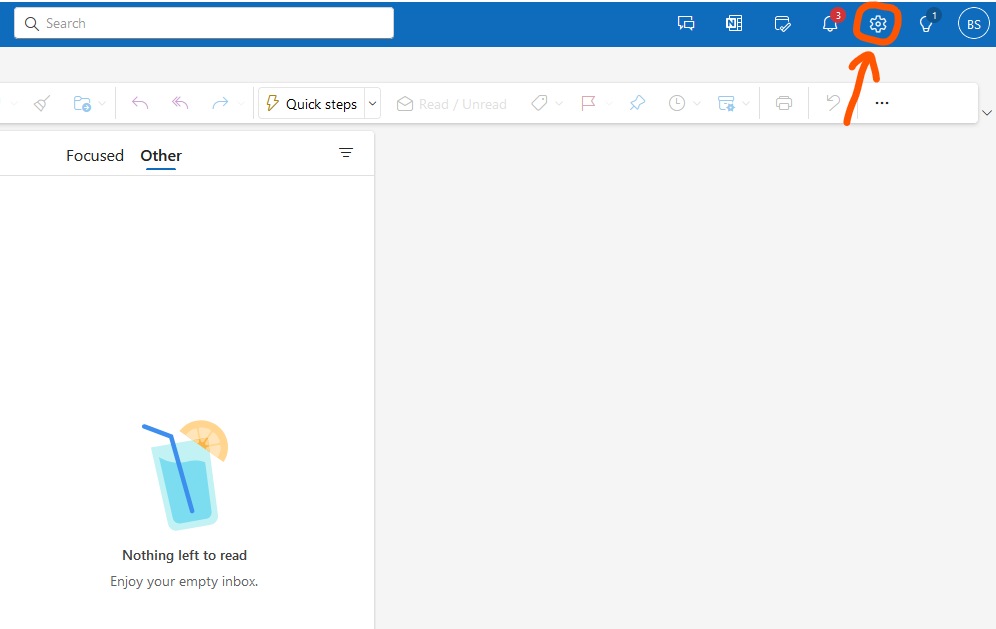Open the Categorize tag icon
The image size is (996, 629).
click(539, 103)
